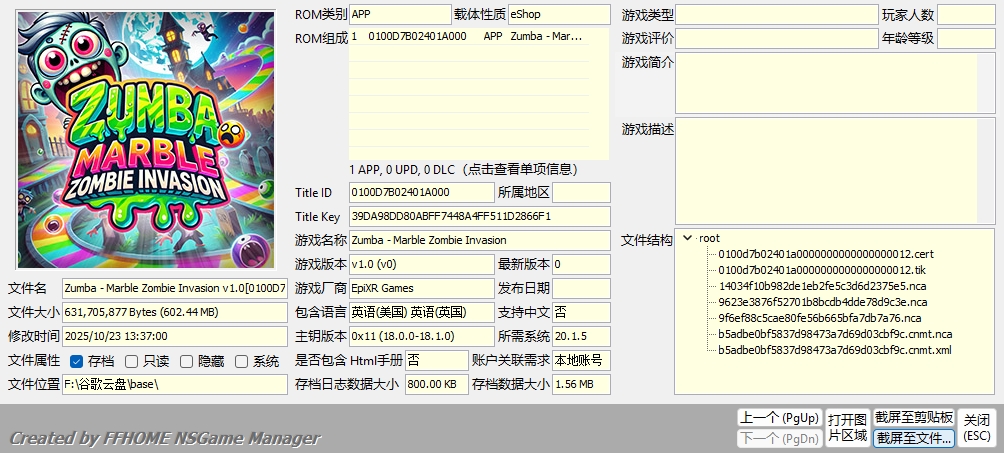The height and width of the screenshot is (453, 1004).
Task: Collapse the root node in file structure tree
Action: 687,238
